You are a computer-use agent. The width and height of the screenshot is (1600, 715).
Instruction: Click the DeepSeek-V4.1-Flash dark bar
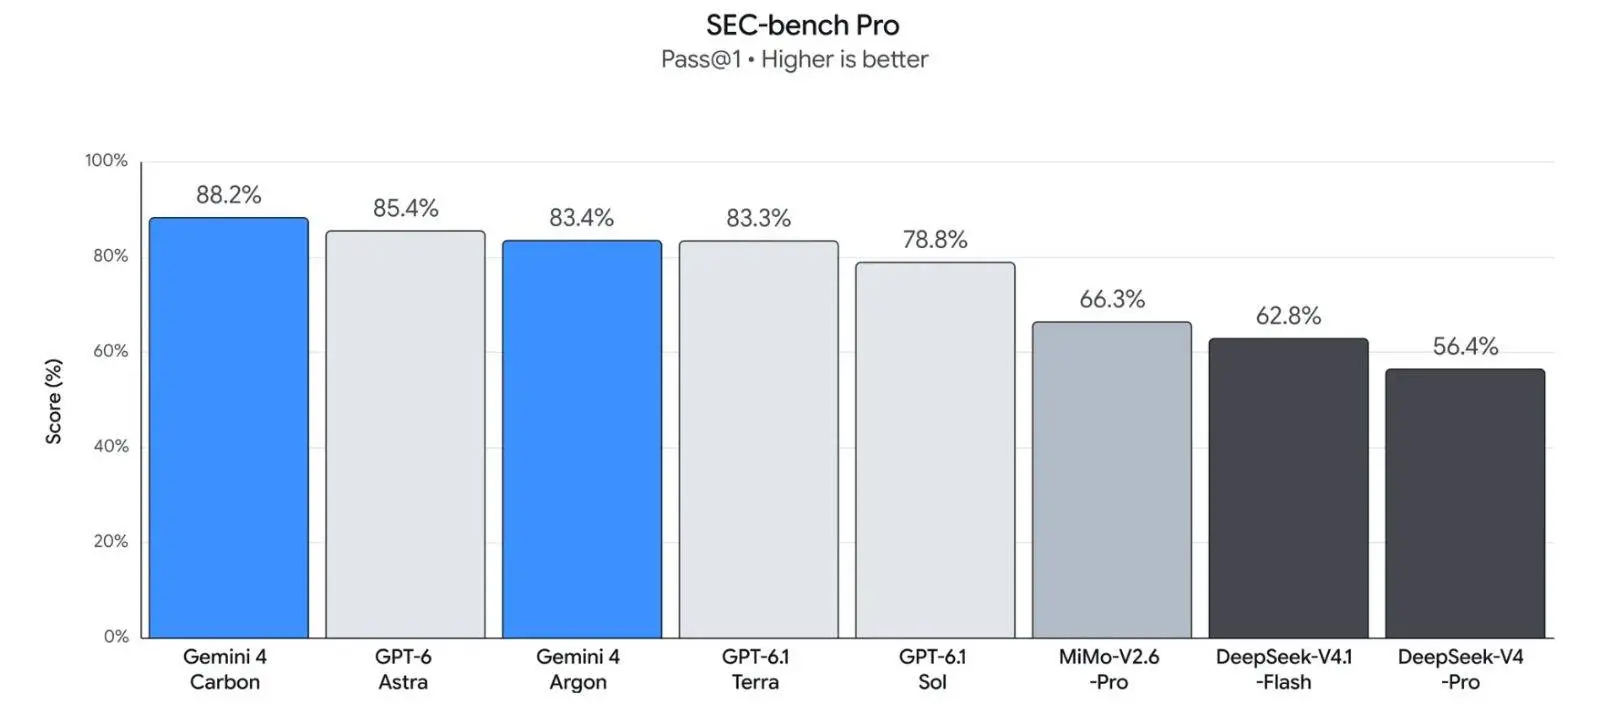pyautogui.click(x=1288, y=488)
